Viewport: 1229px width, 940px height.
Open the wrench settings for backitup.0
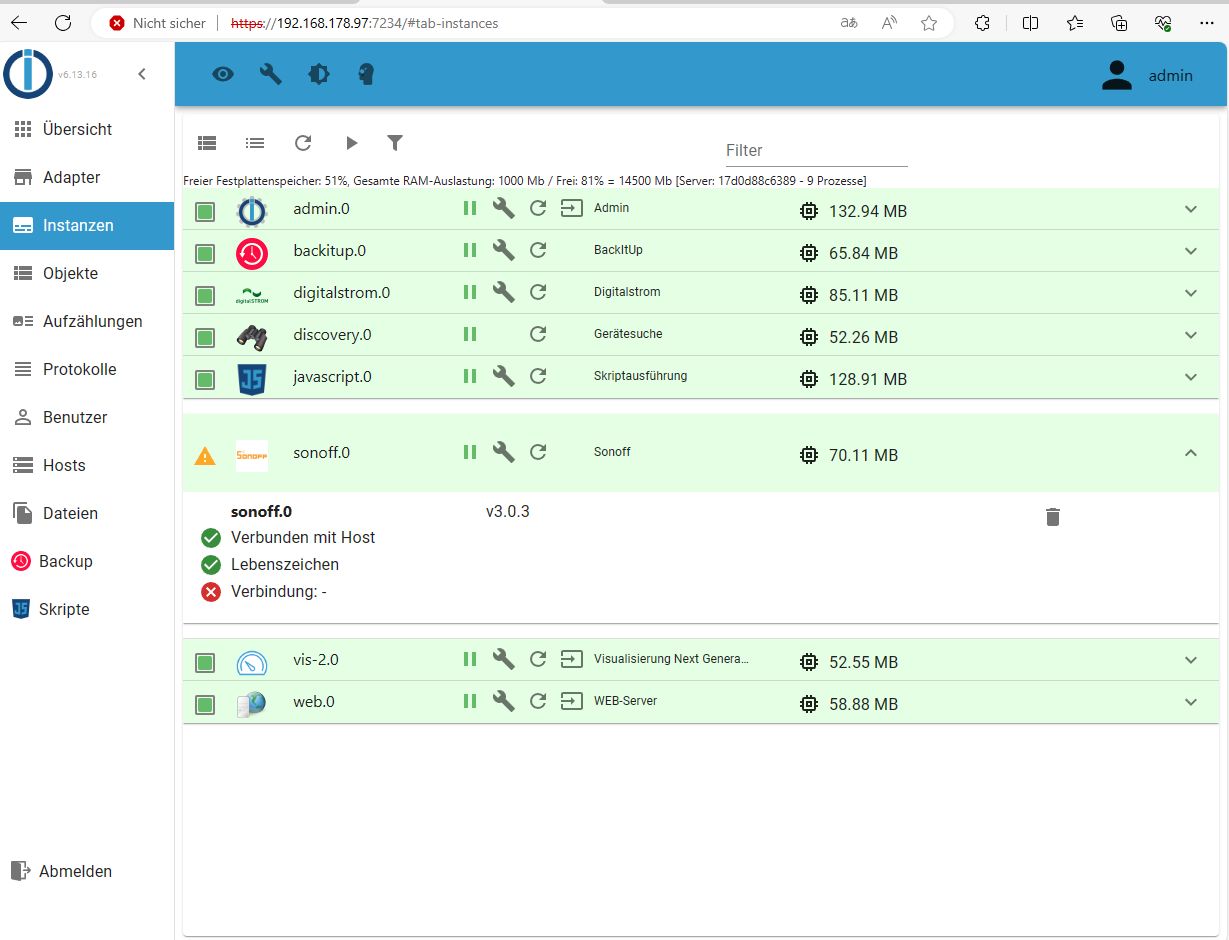pos(504,251)
